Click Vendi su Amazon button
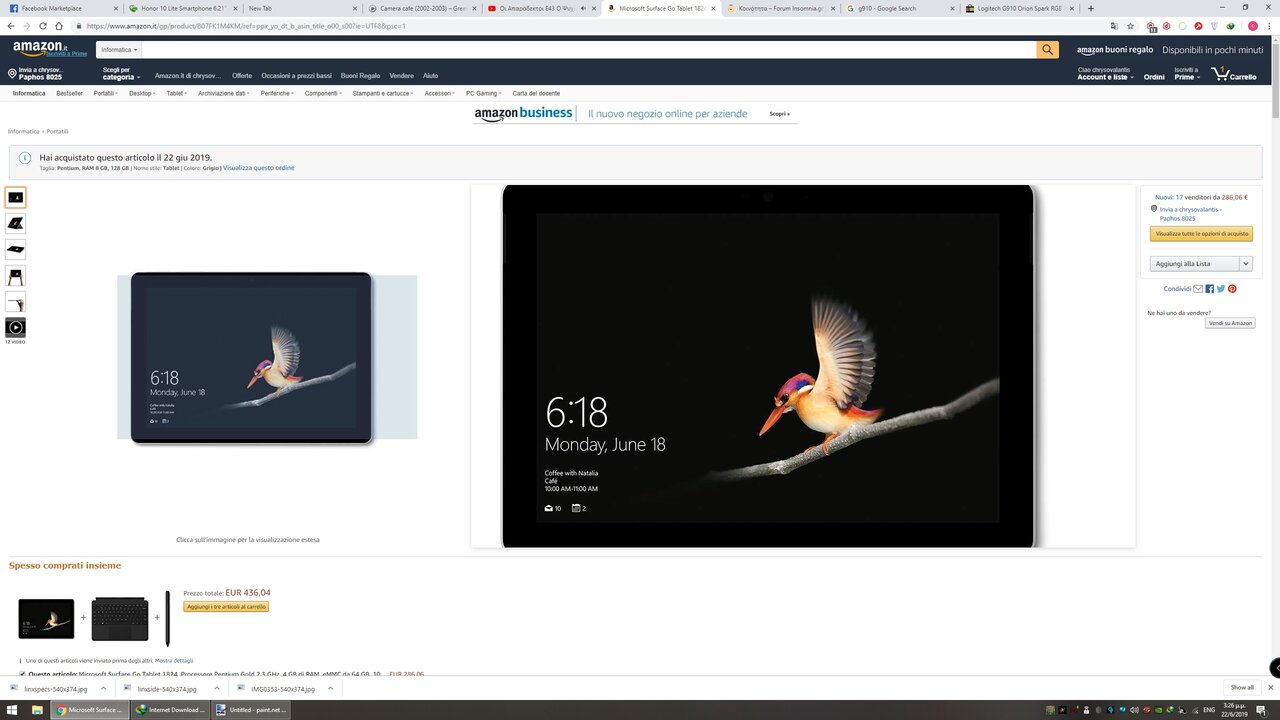The image size is (1280, 720). (x=1230, y=323)
